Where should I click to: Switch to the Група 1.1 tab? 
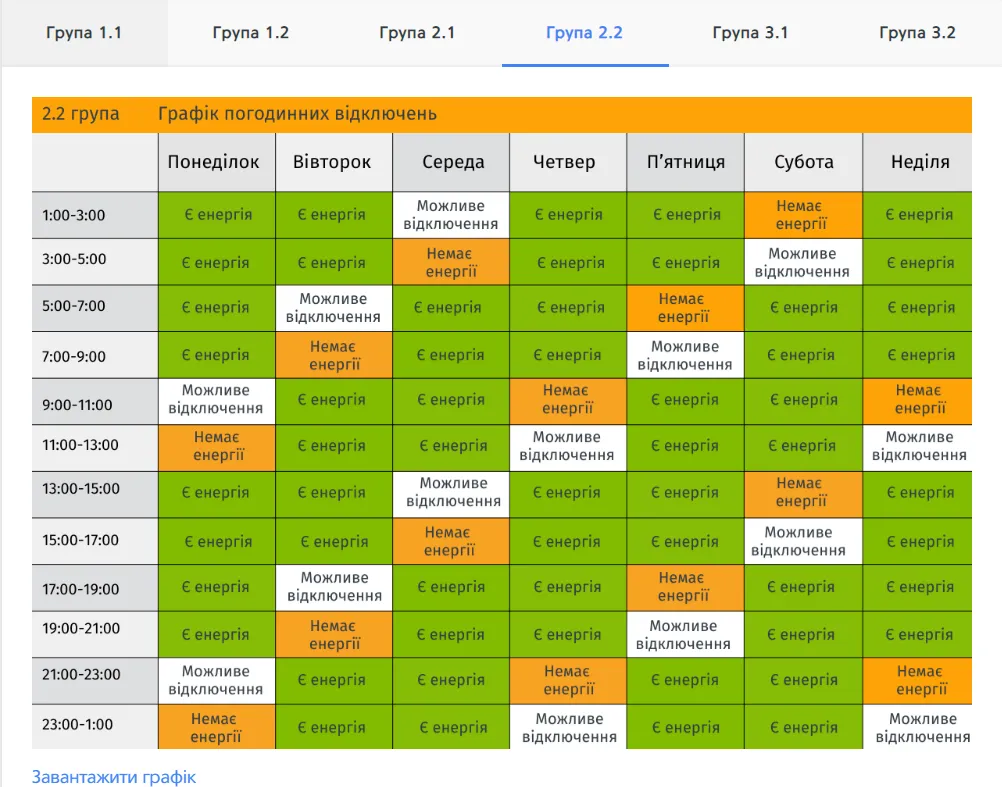pos(84,33)
